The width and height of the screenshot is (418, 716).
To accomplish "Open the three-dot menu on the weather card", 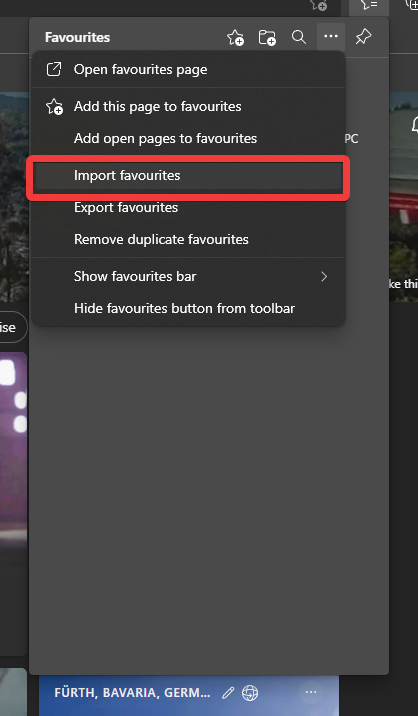I will [311, 692].
